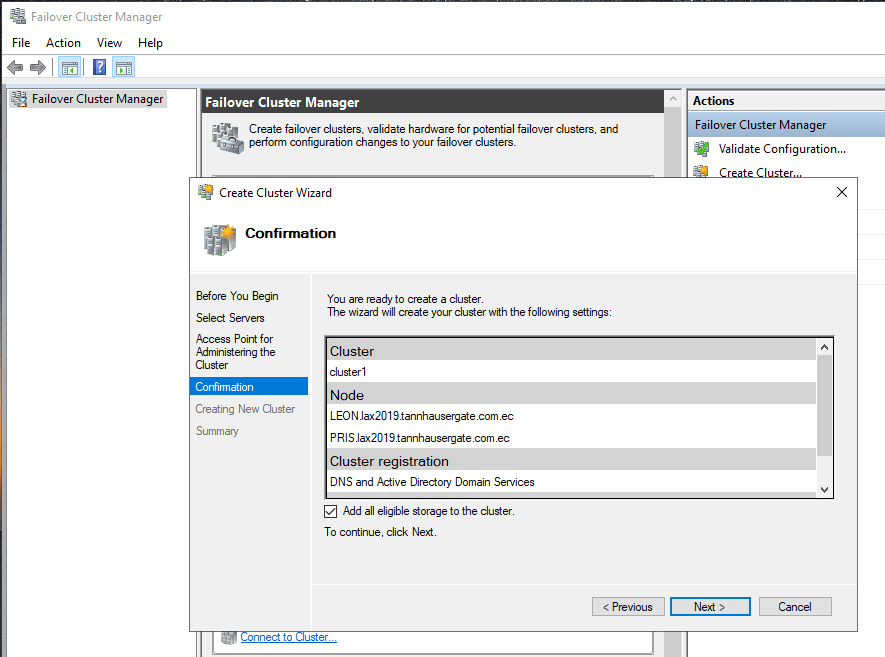
Task: Open the Action menu
Action: 63,43
